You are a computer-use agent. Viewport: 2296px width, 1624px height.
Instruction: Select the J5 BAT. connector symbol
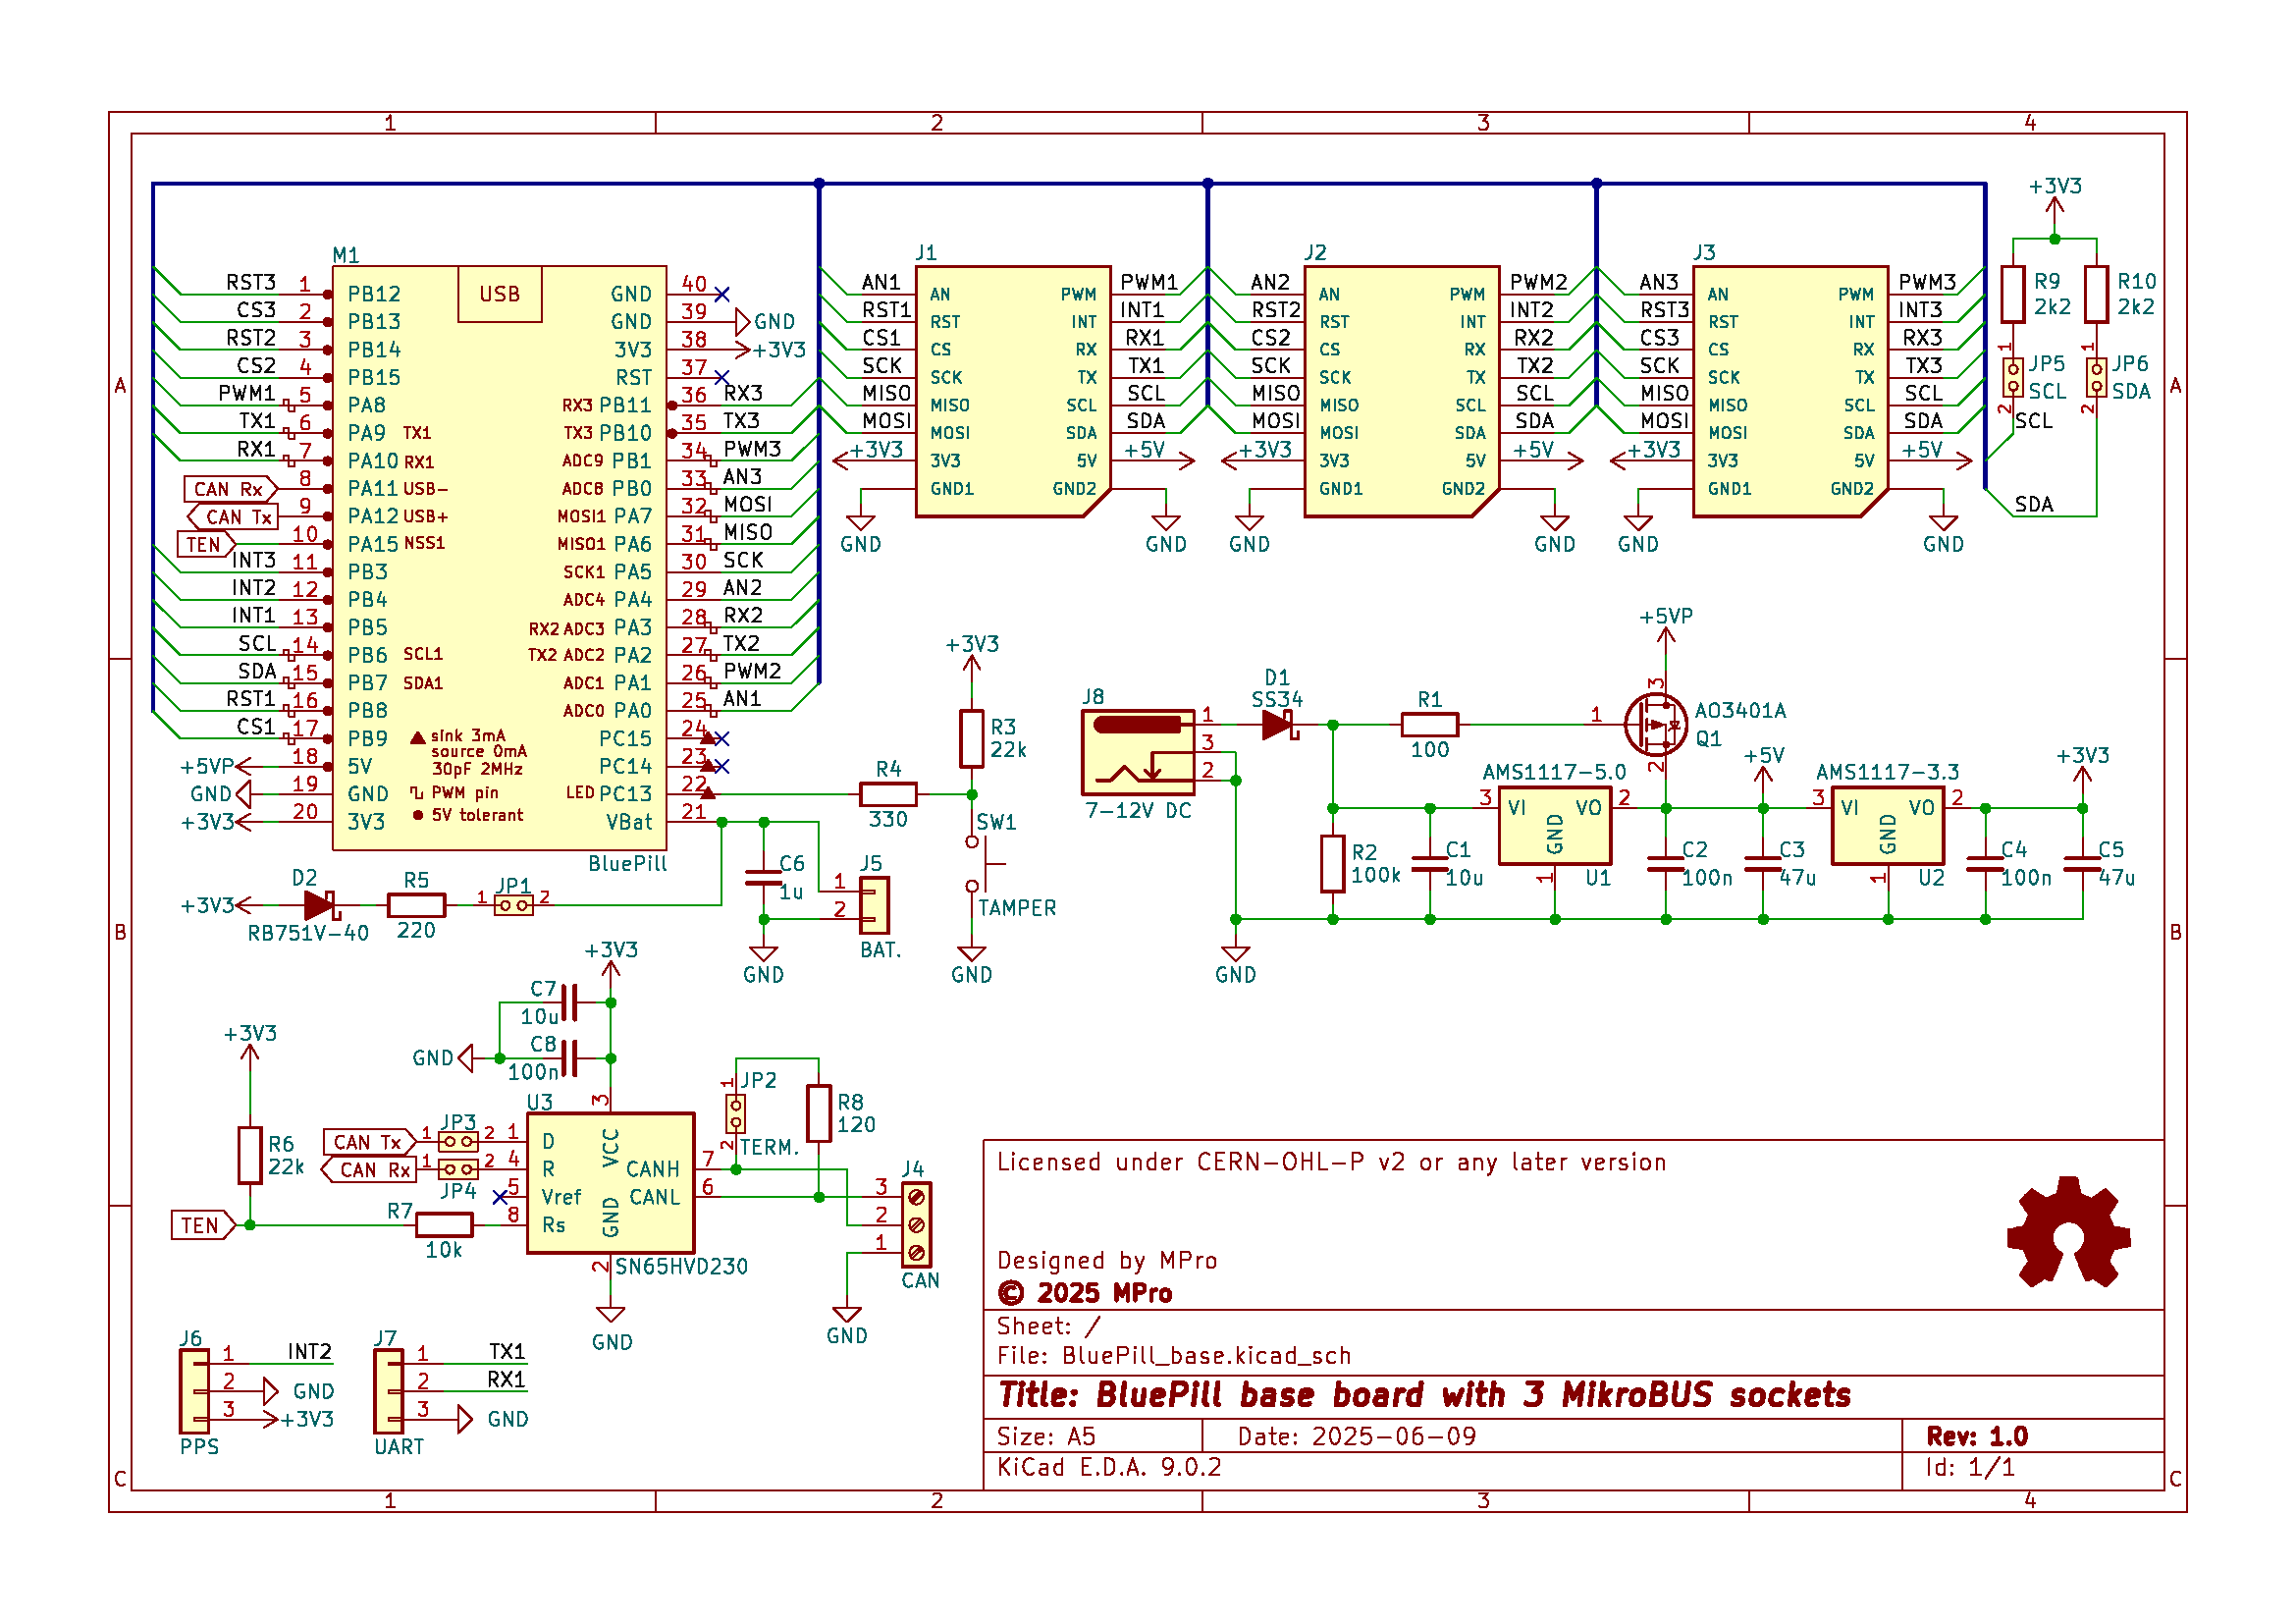point(874,905)
